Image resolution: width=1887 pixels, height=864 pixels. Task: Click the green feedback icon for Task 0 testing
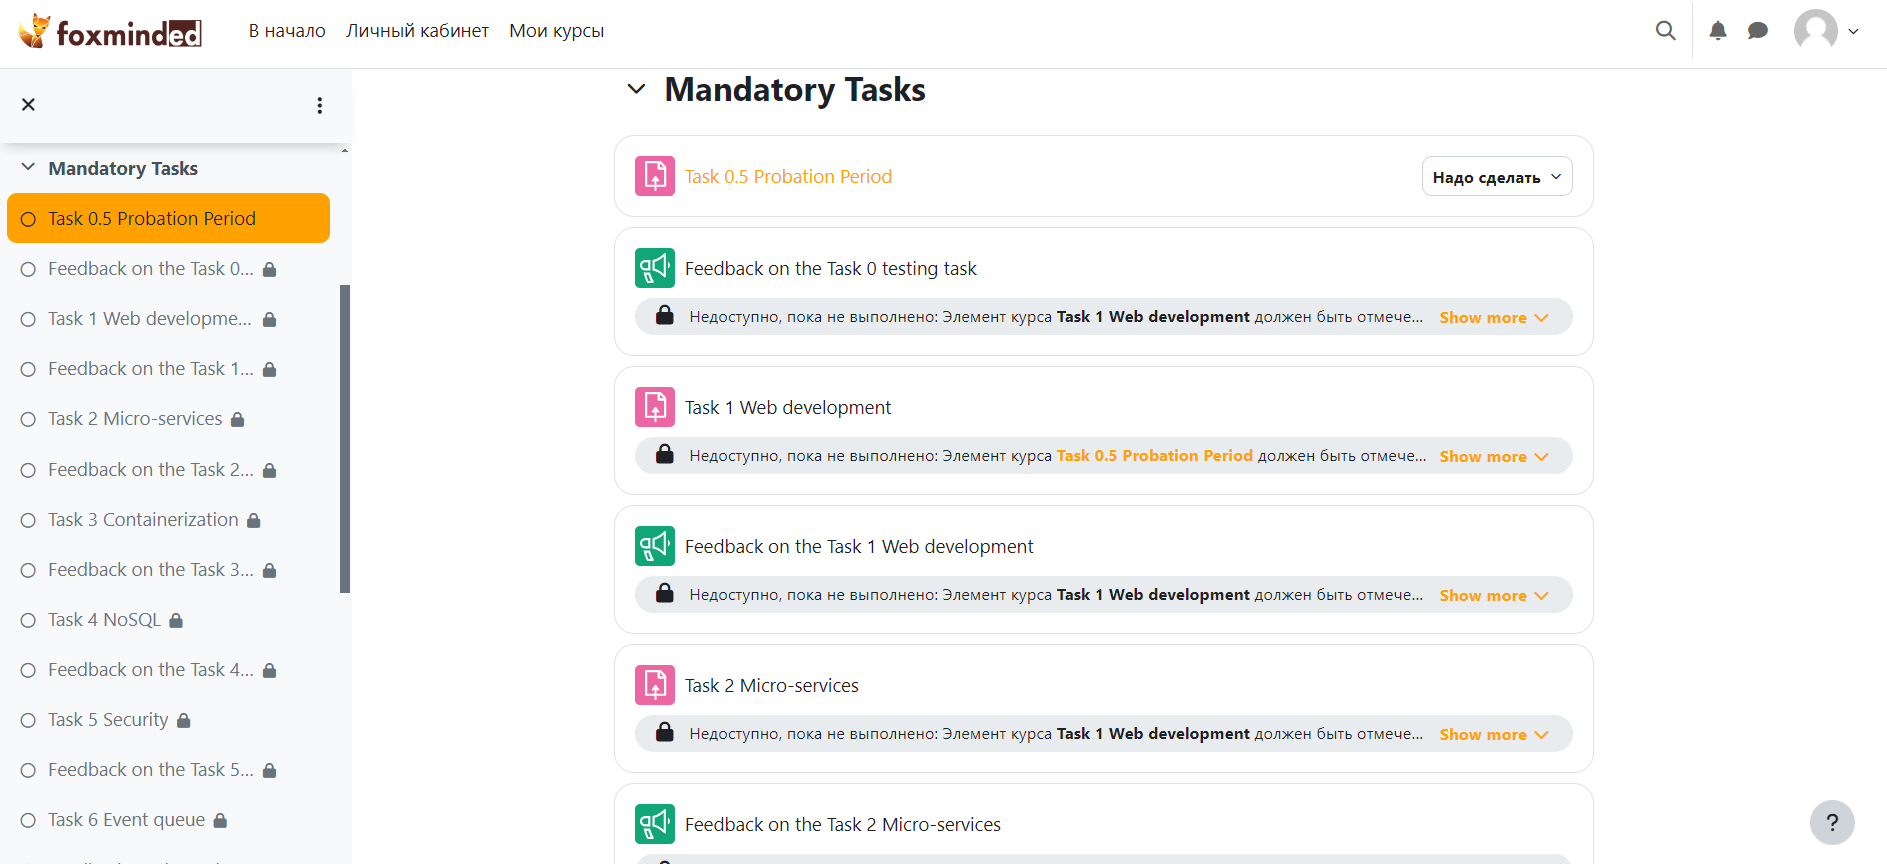click(654, 268)
